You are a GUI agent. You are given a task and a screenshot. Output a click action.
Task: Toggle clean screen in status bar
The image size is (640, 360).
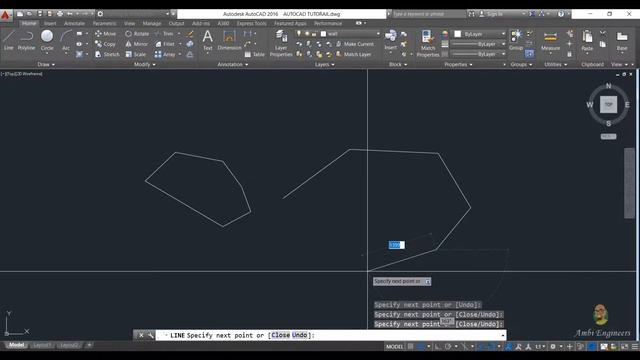[x=624, y=347]
